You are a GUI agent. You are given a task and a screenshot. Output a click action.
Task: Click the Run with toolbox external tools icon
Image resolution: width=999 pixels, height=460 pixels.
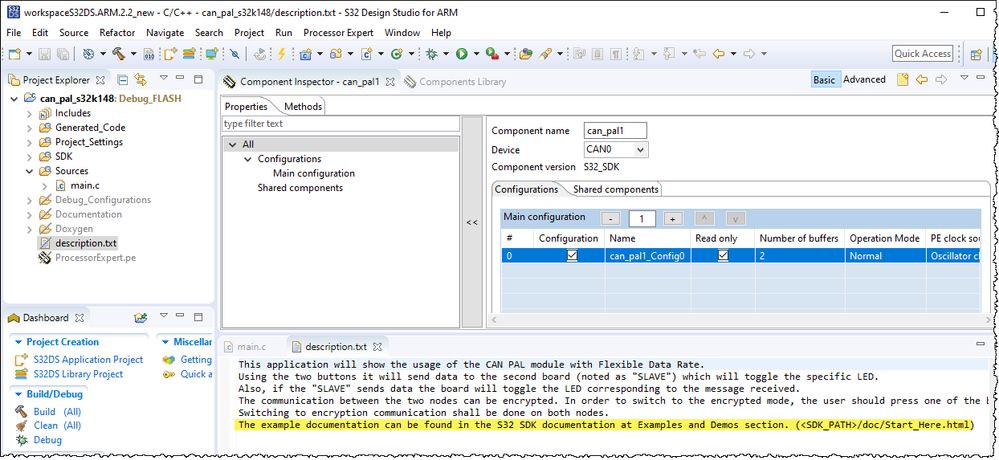(x=492, y=54)
